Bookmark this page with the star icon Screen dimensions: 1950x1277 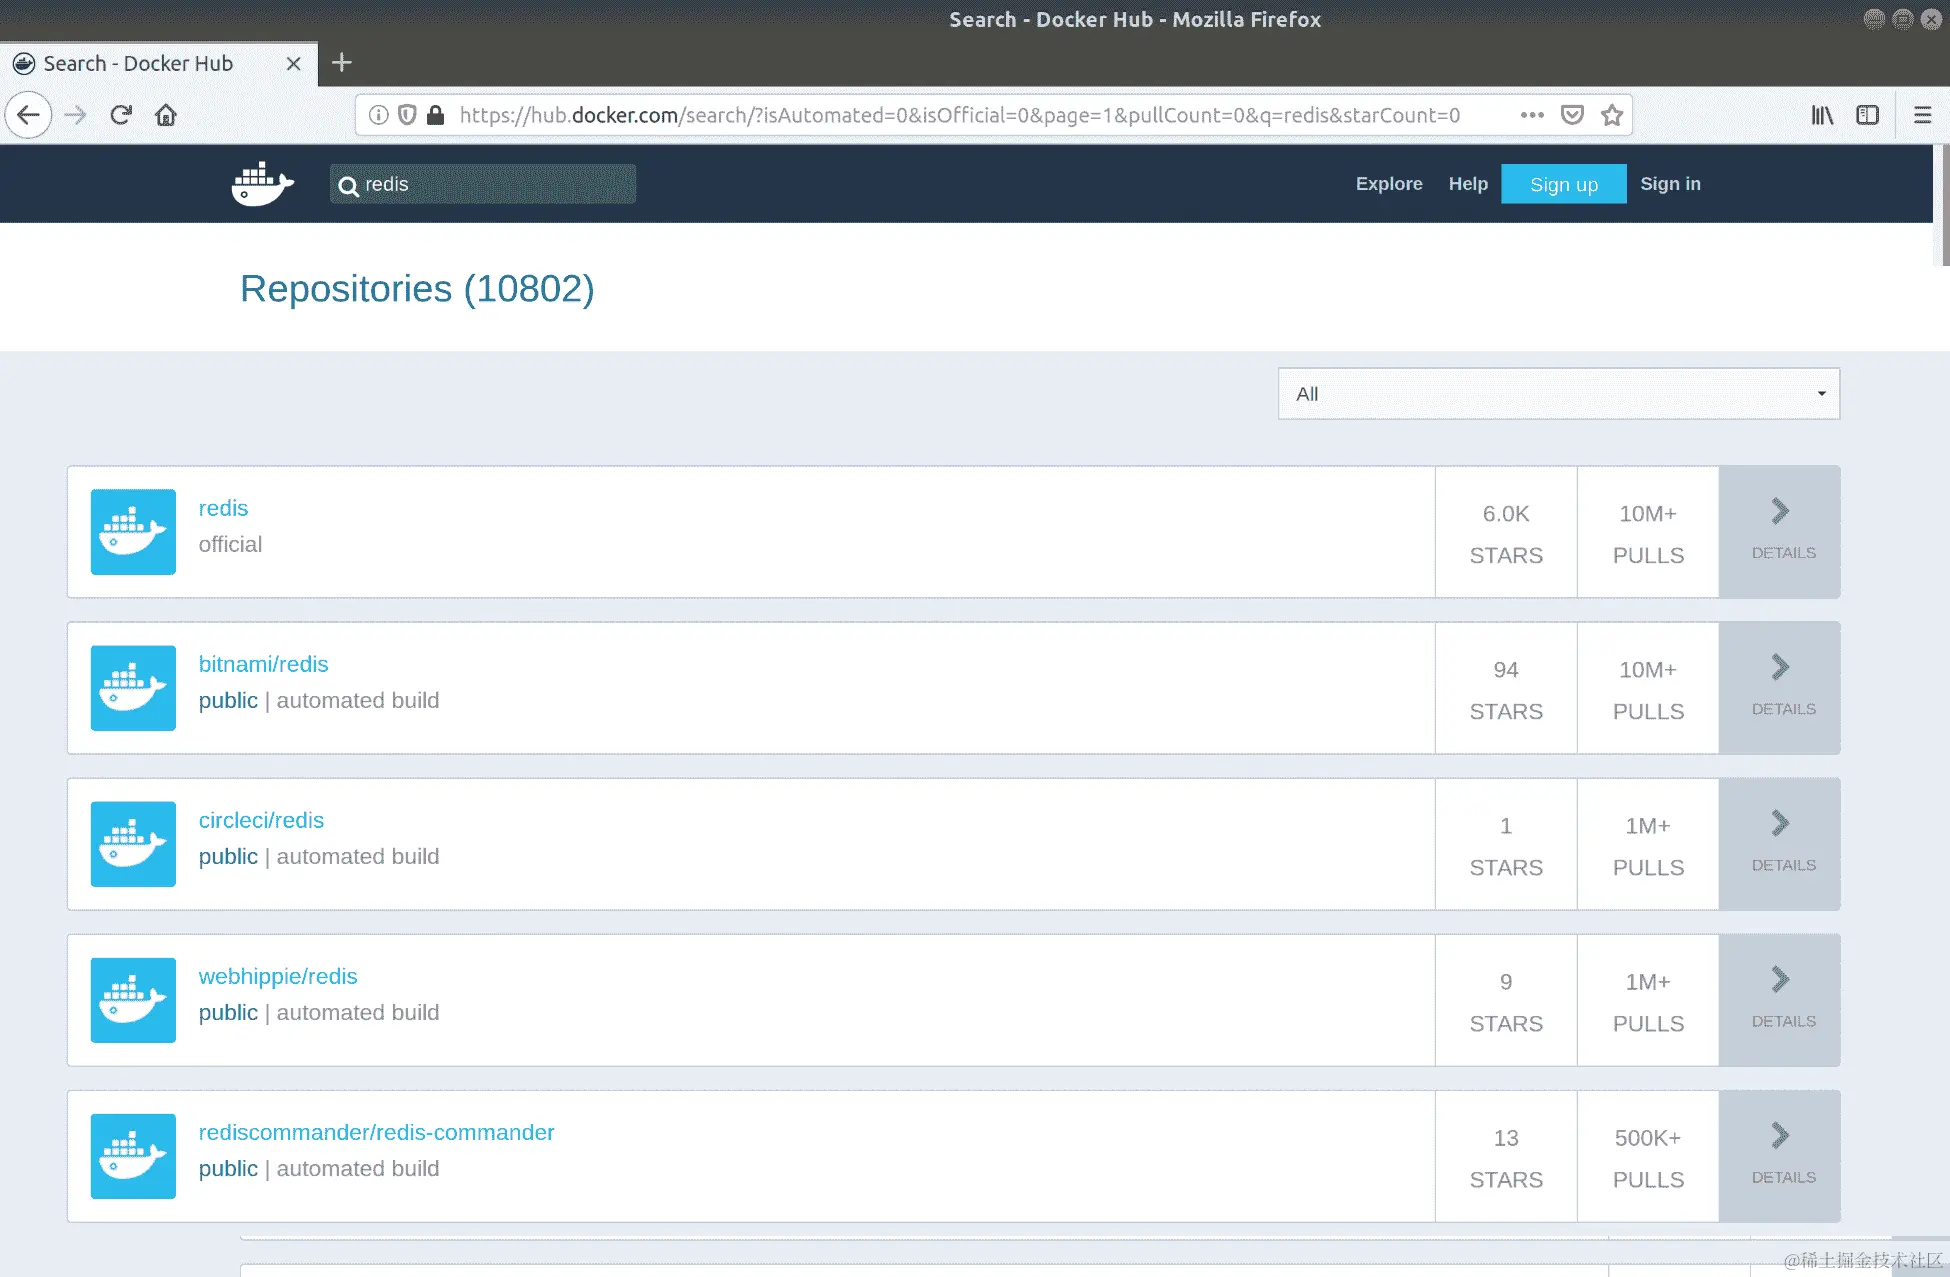click(x=1611, y=115)
